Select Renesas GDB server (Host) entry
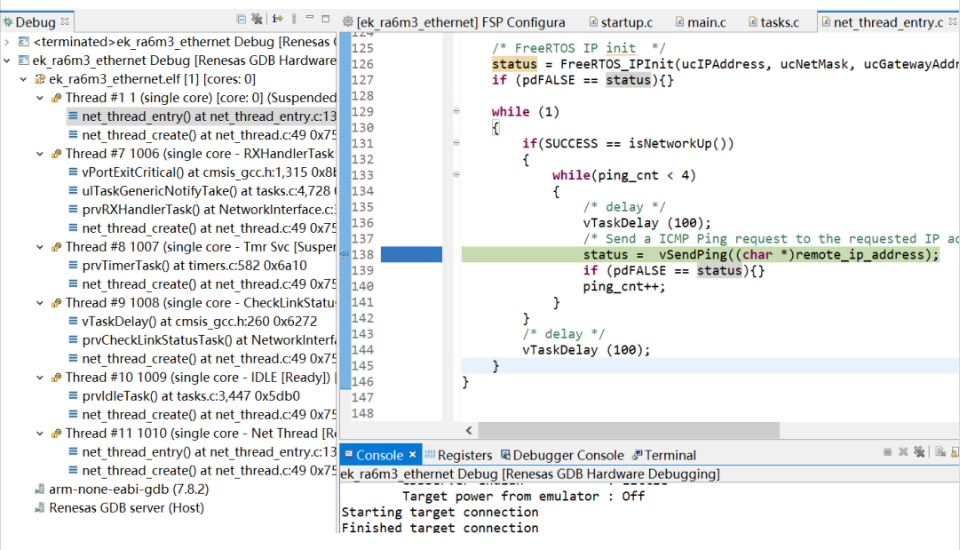 119,508
